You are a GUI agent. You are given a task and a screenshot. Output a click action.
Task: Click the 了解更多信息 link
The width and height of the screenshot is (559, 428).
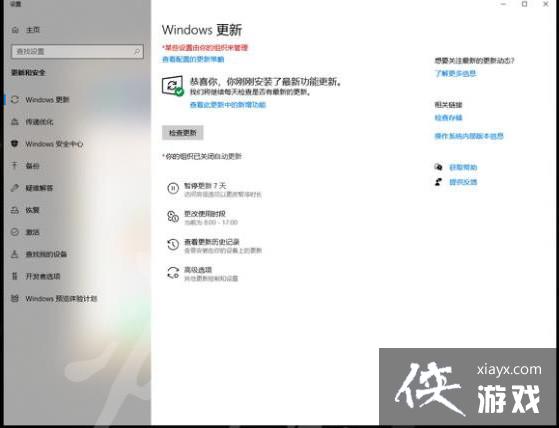point(455,74)
